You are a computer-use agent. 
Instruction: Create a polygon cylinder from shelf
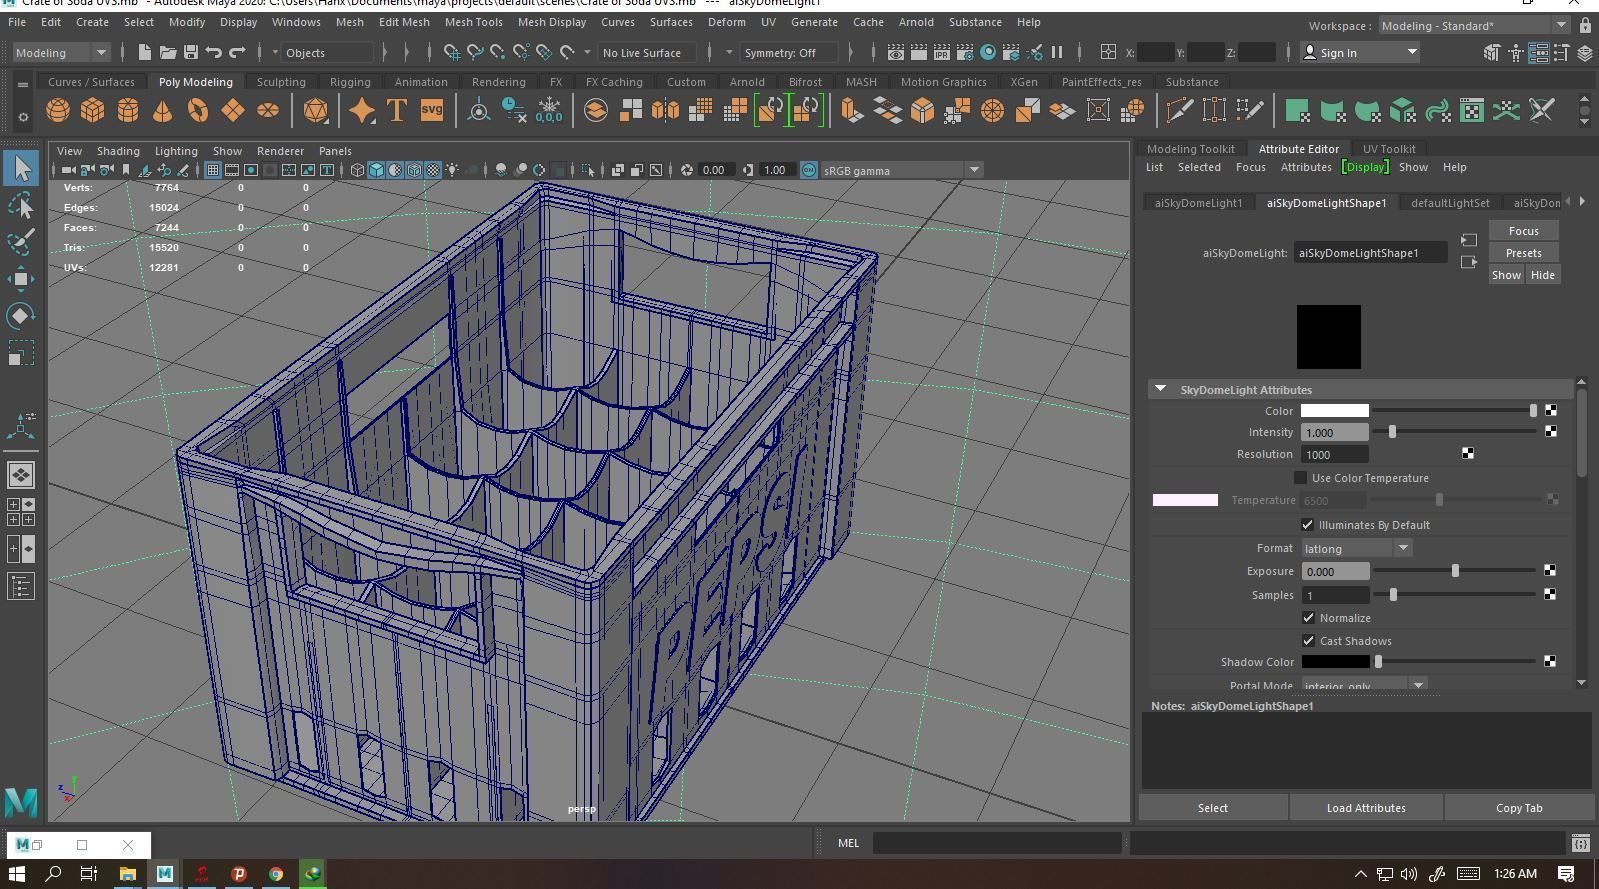pyautogui.click(x=128, y=110)
